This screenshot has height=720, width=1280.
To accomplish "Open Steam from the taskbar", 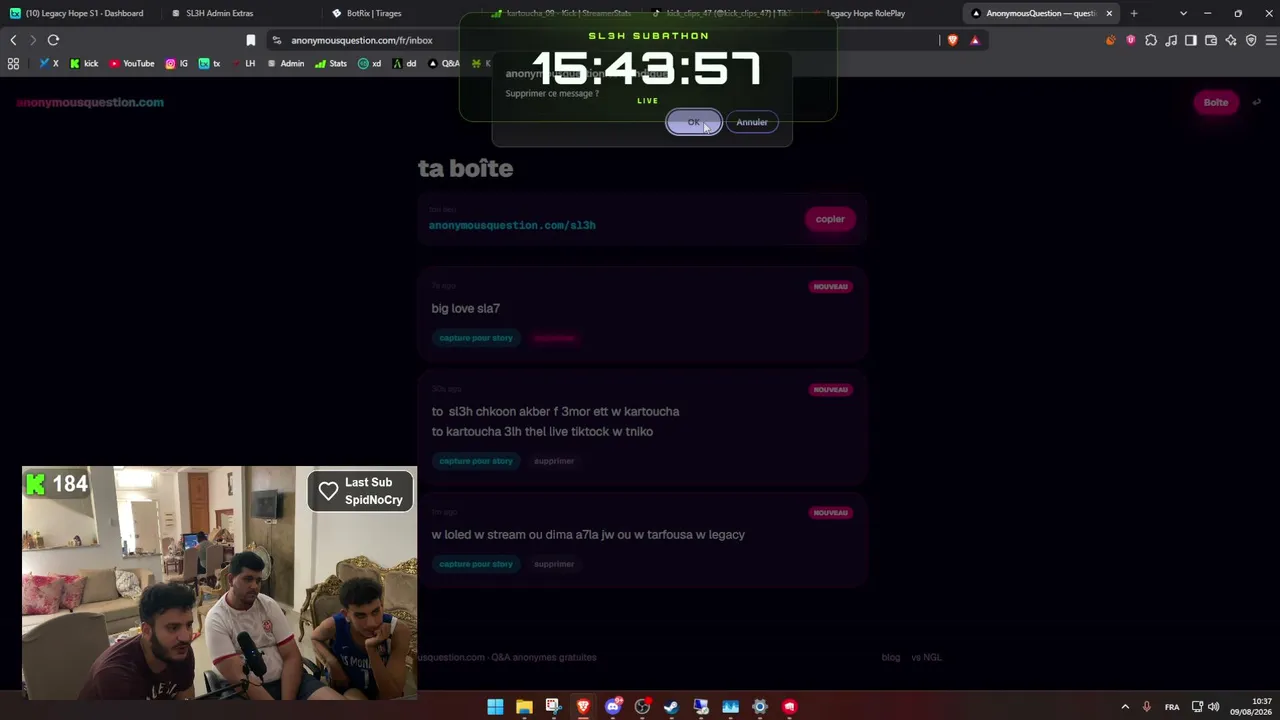I will (671, 707).
